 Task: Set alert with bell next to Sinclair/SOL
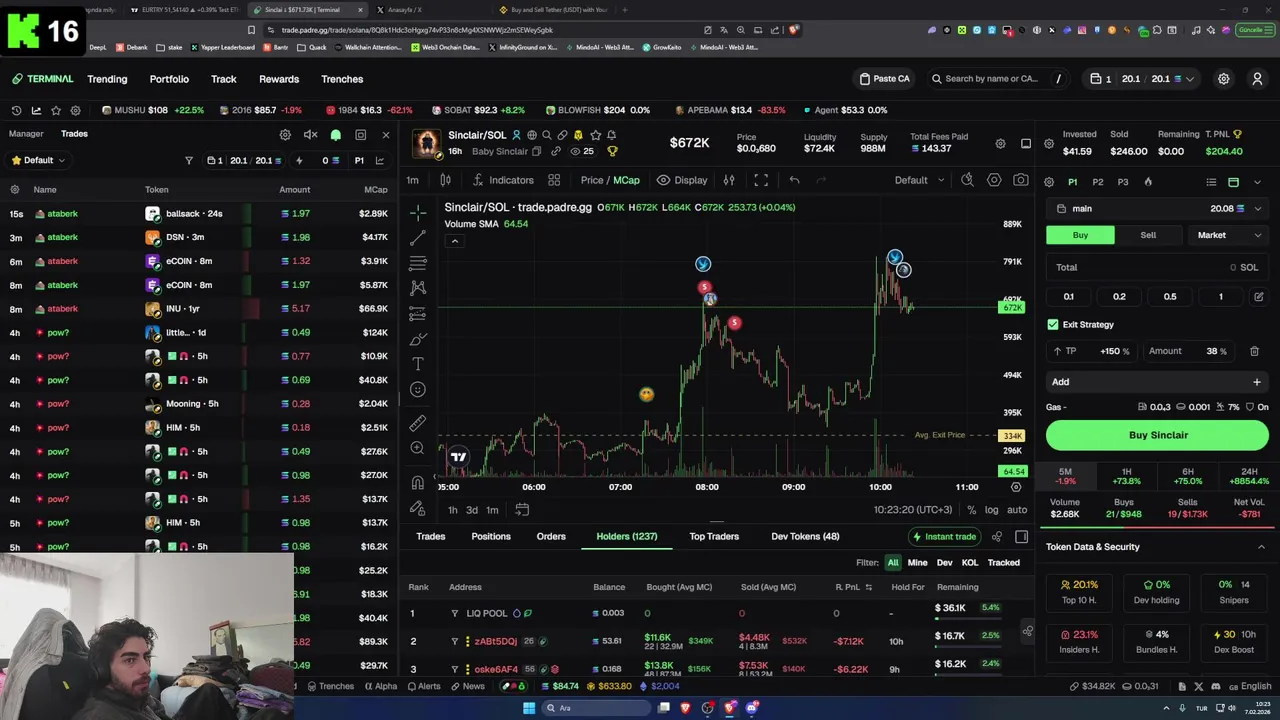611,135
